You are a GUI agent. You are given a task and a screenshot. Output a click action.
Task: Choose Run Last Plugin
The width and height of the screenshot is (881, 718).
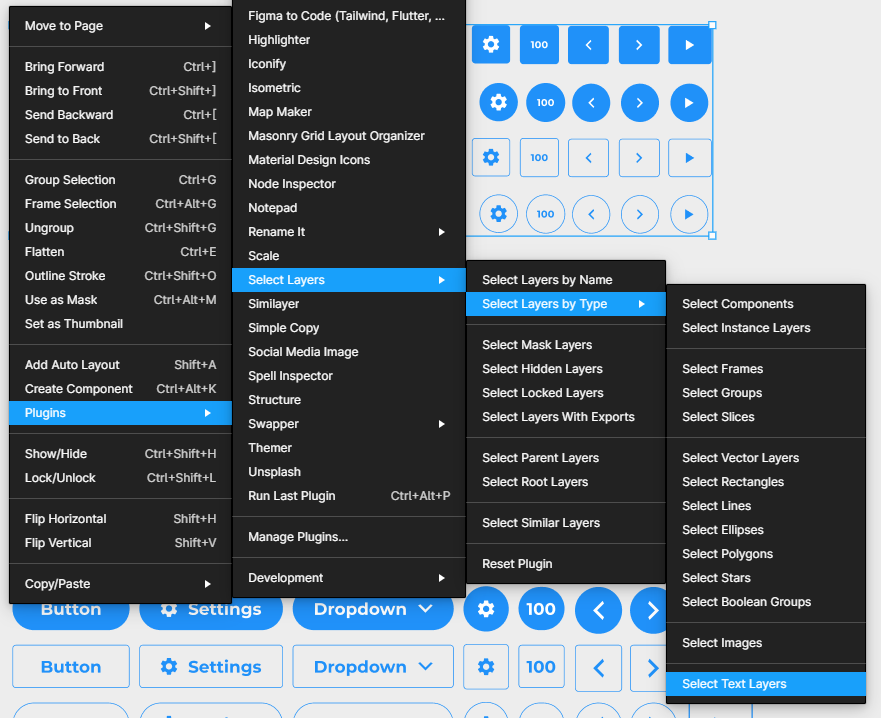[x=349, y=496]
